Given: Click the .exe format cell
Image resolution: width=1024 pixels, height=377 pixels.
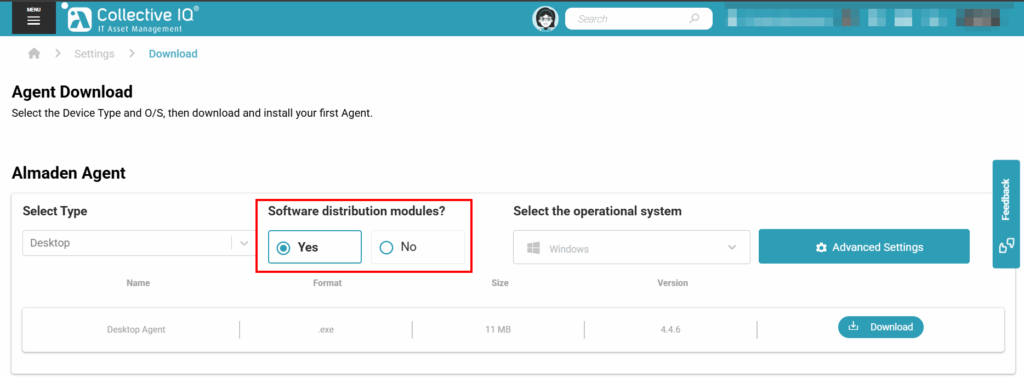Looking at the screenshot, I should 326,329.
